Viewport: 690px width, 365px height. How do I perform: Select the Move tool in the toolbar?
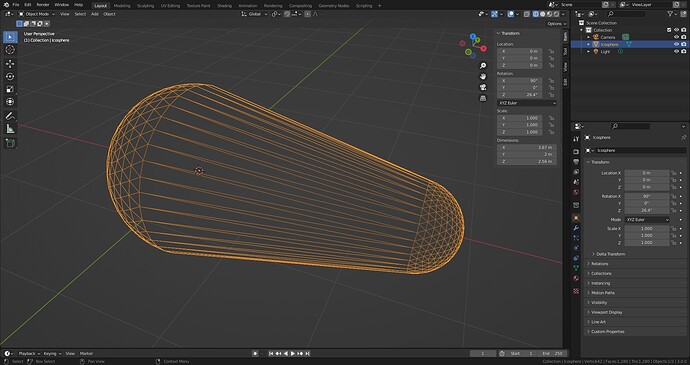point(10,64)
